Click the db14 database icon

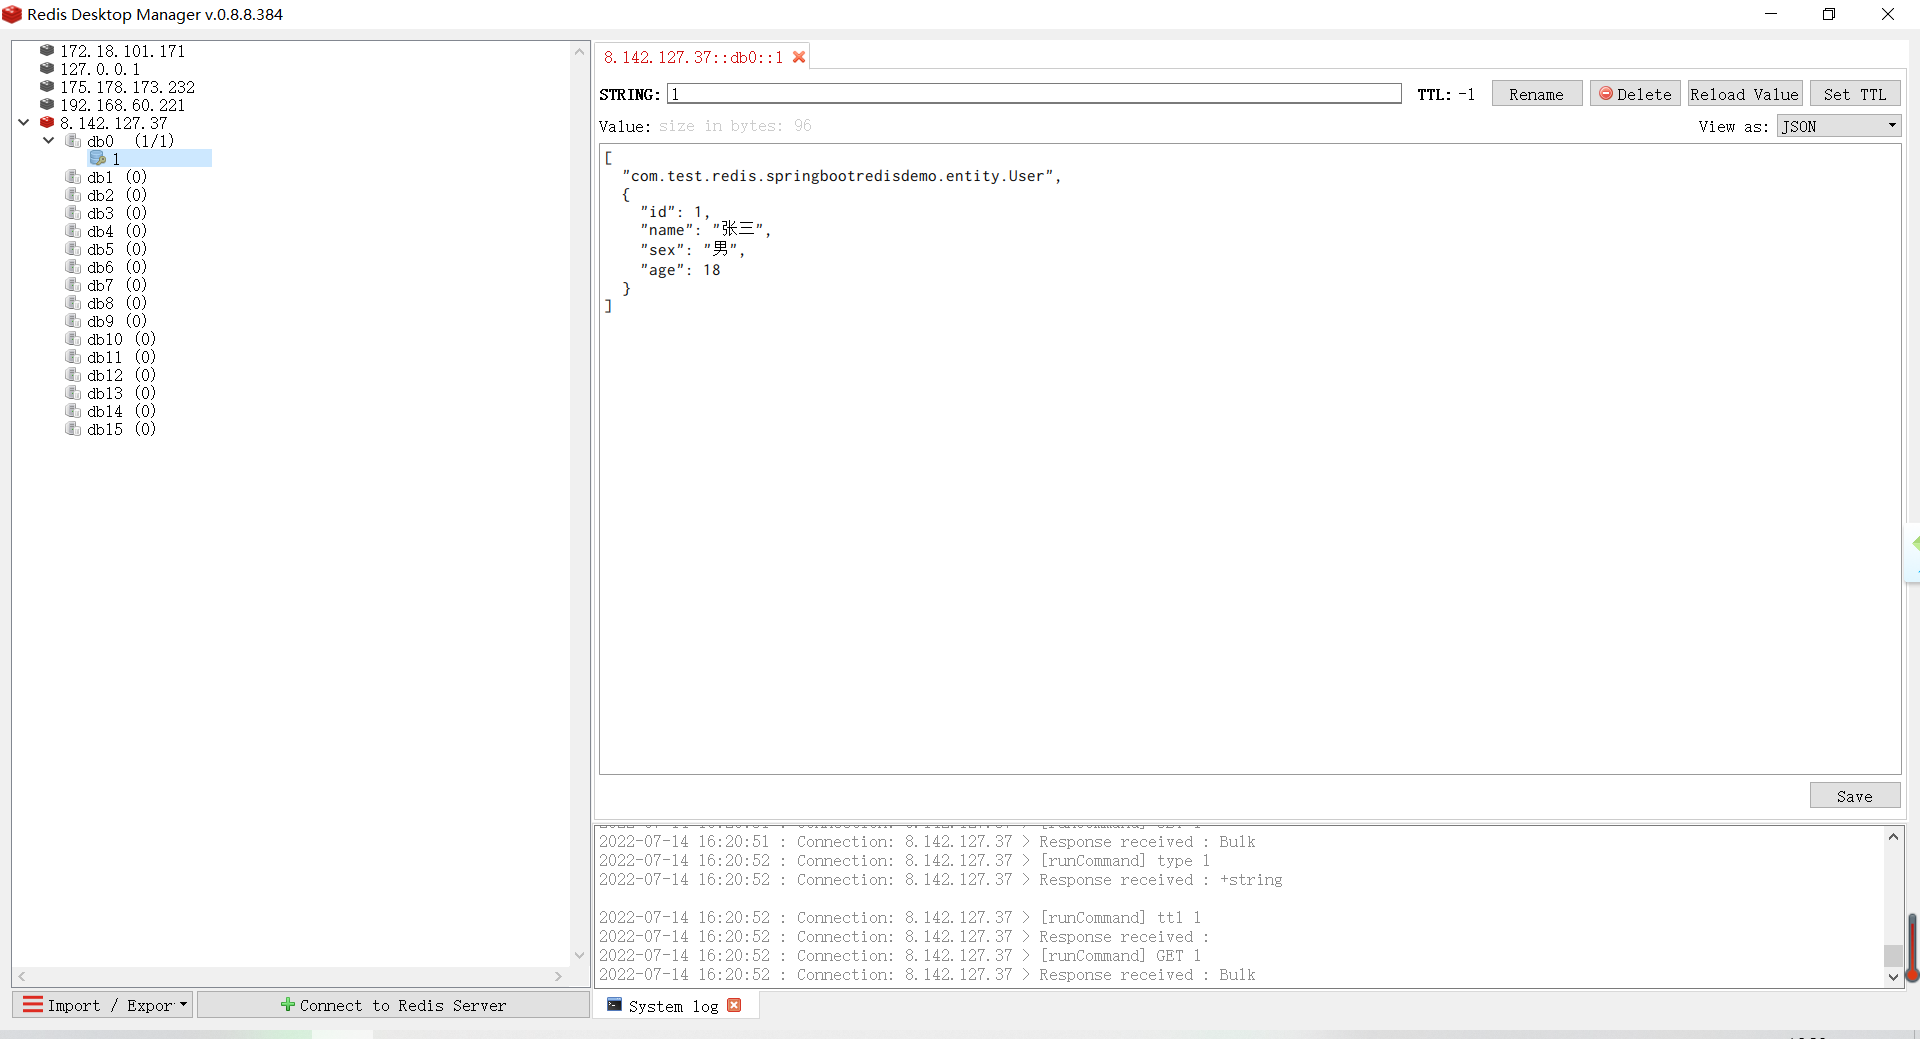(x=73, y=411)
